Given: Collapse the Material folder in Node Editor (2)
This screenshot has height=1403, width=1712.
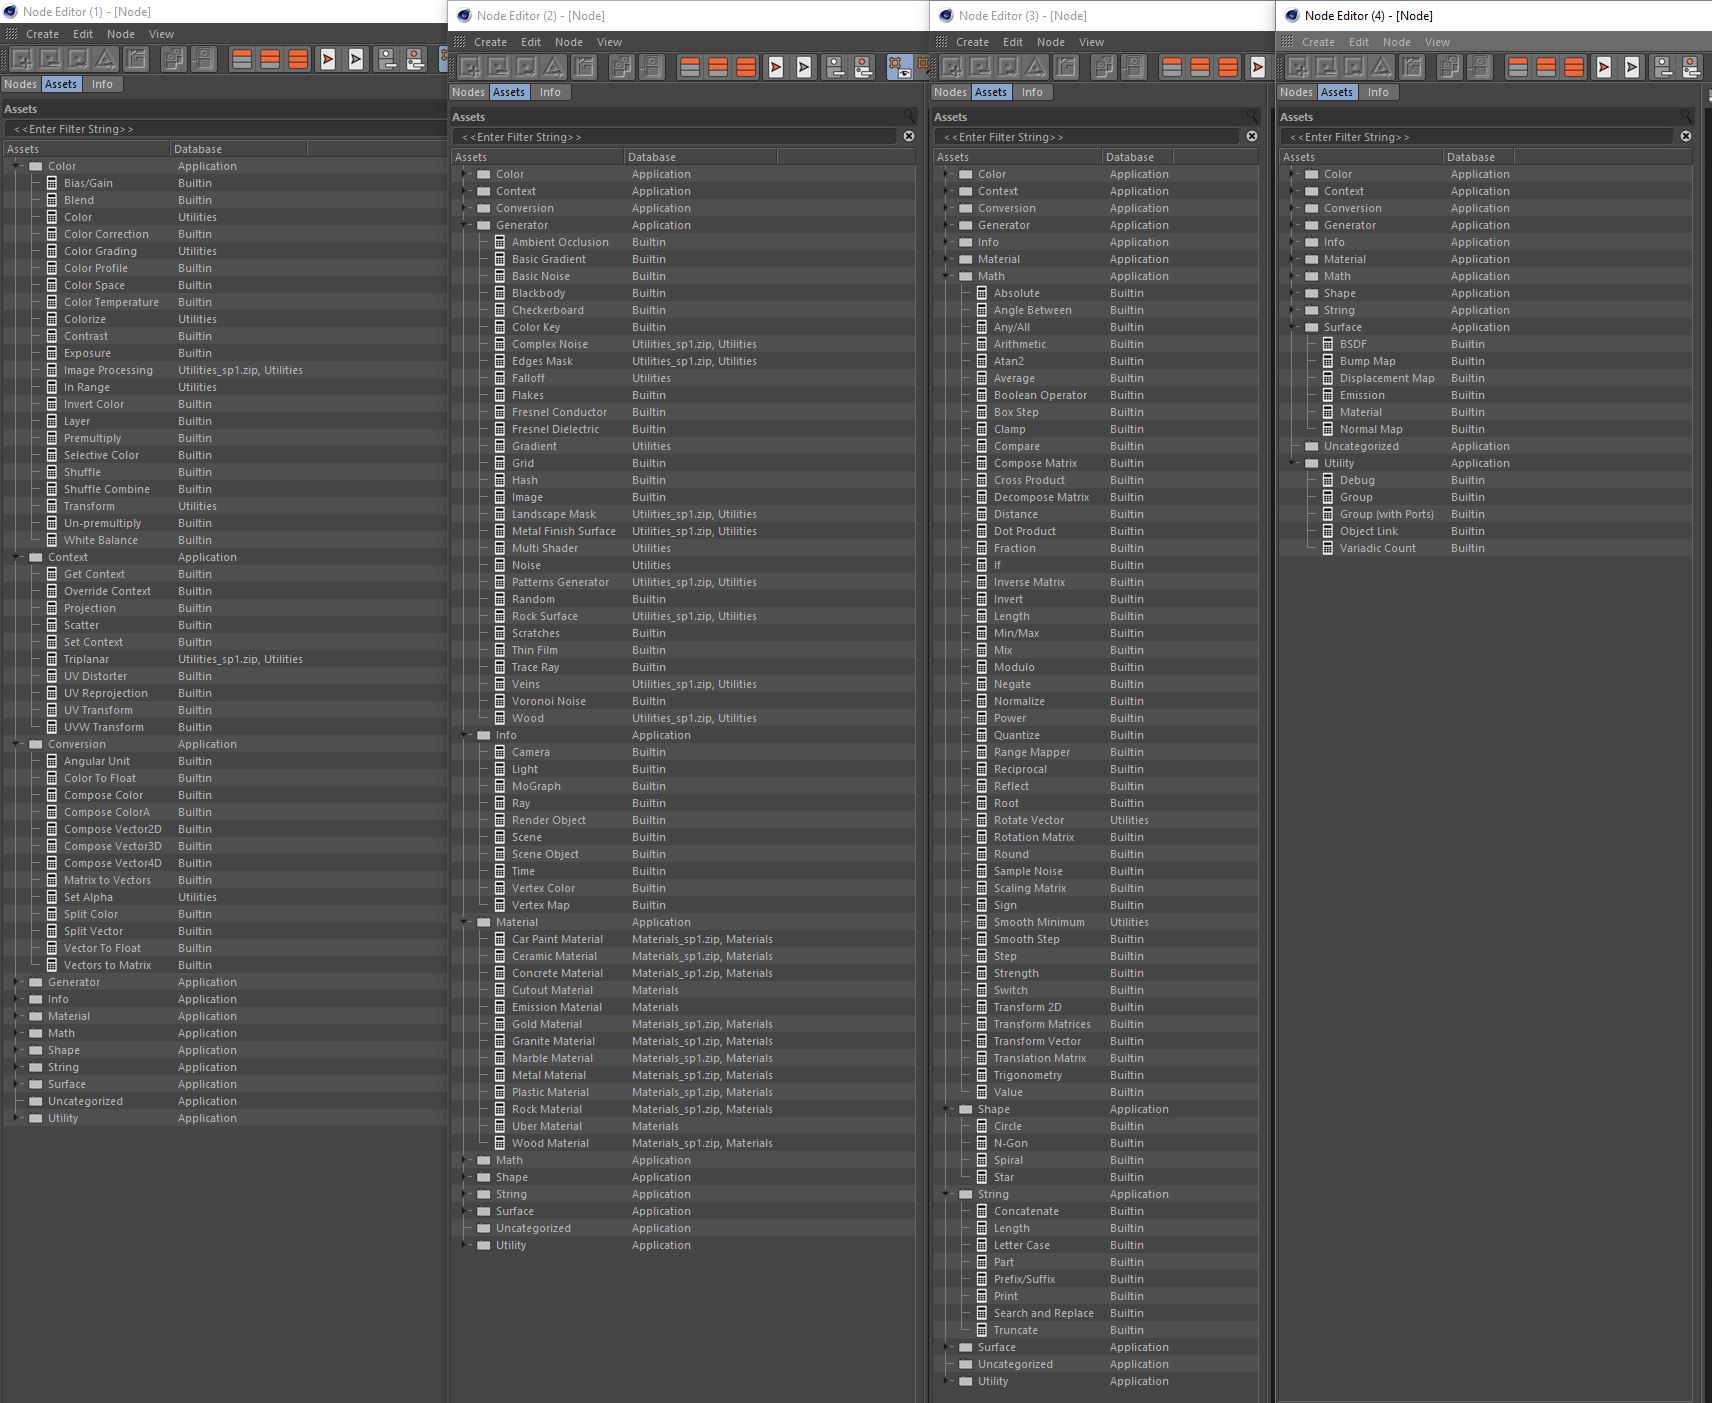Looking at the screenshot, I should click(465, 922).
